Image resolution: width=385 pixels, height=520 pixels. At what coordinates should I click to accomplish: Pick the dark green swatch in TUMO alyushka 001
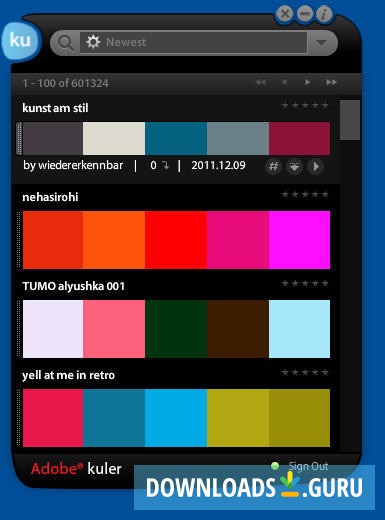[176, 329]
